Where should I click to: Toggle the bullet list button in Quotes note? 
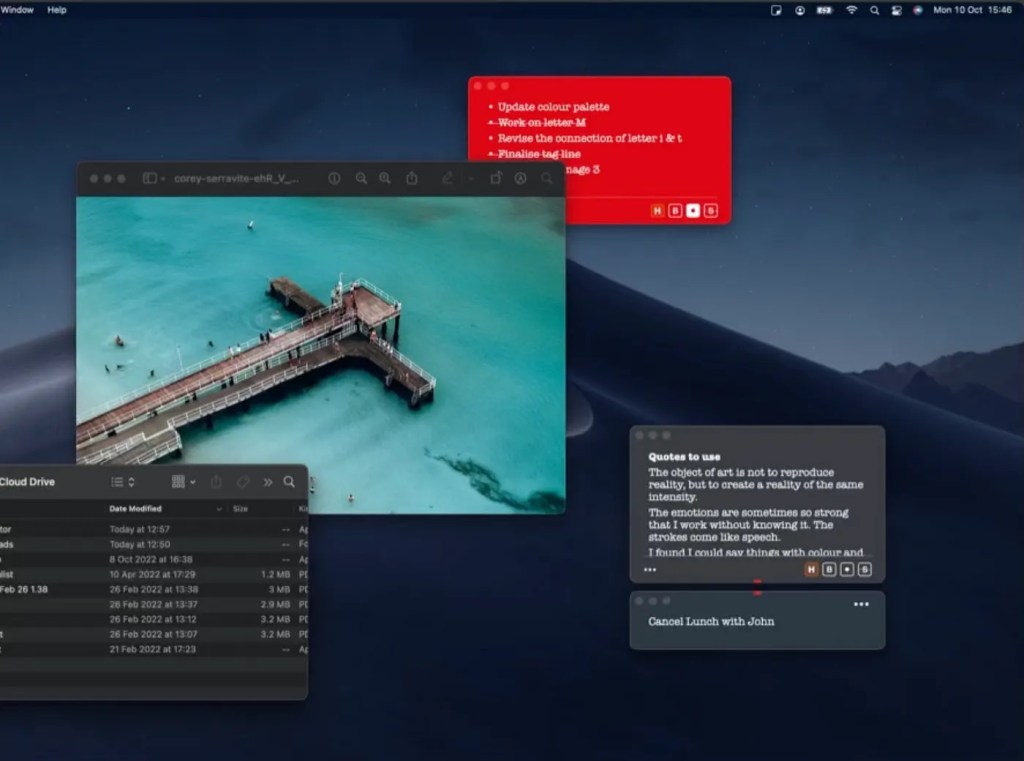846,570
